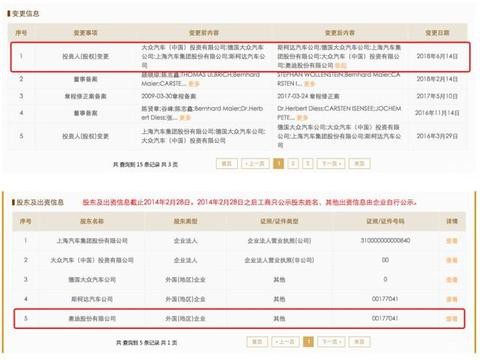The height and width of the screenshot is (360, 480).
Task: Select date cell 2018年6月14日
Action: [437, 56]
